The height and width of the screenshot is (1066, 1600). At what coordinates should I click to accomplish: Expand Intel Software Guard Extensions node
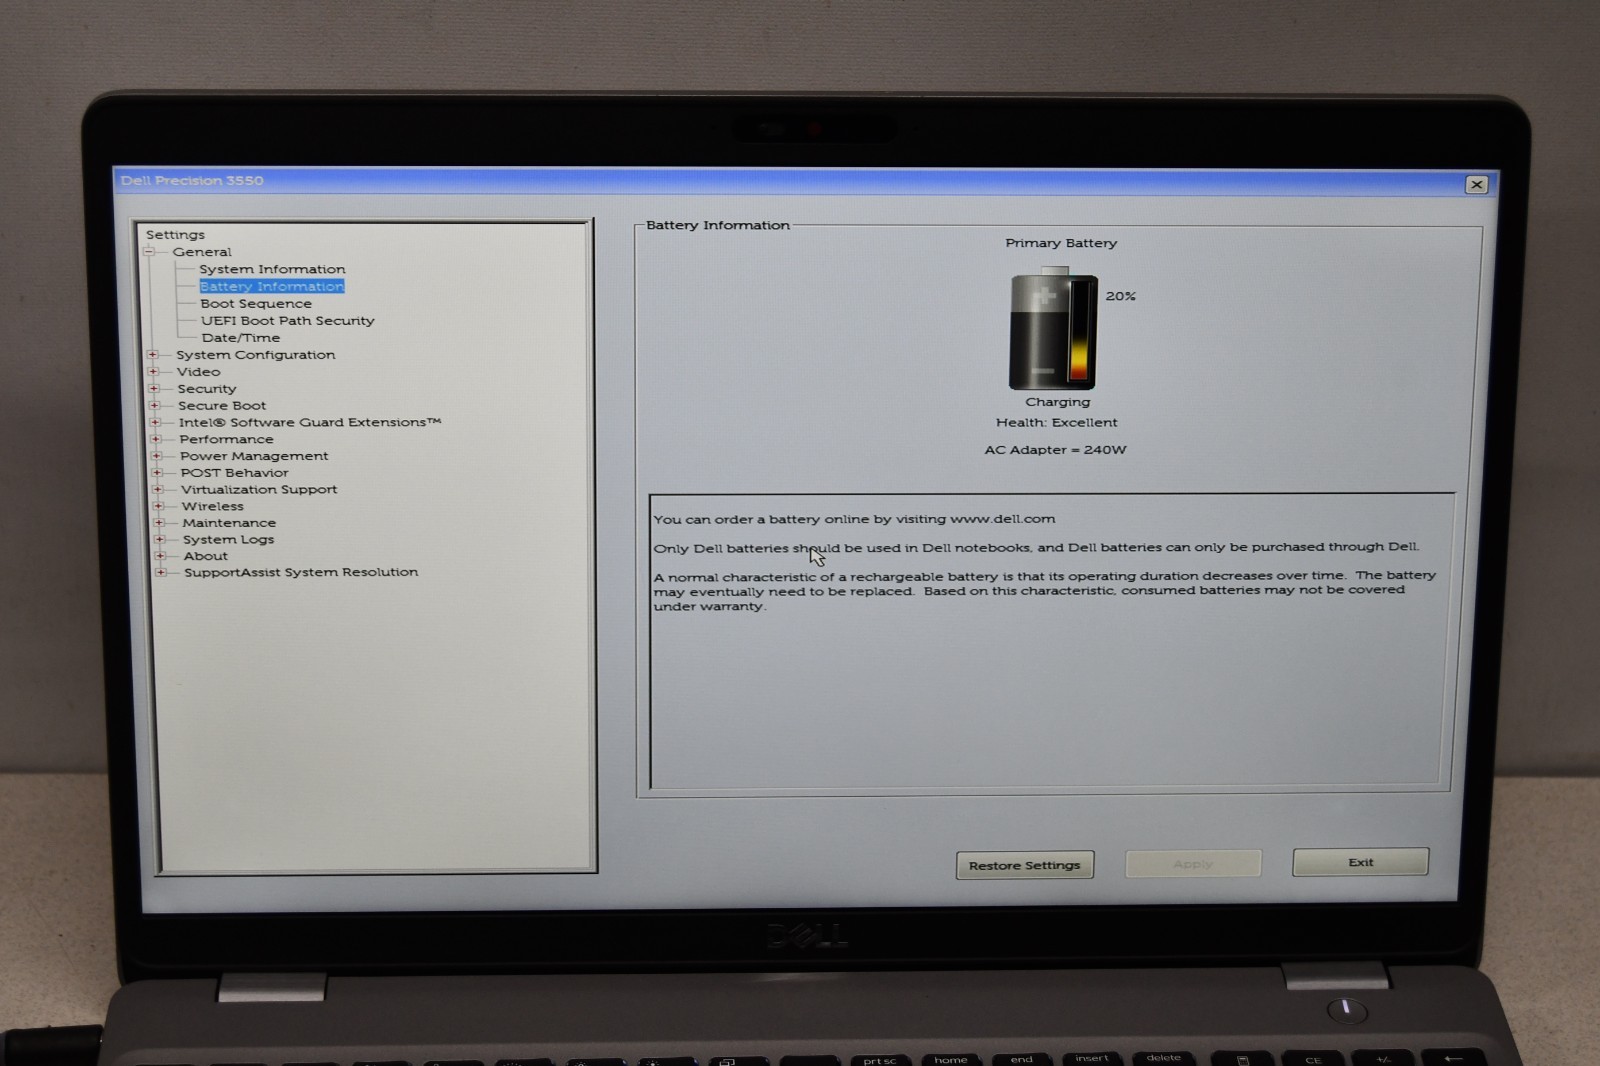pos(155,423)
